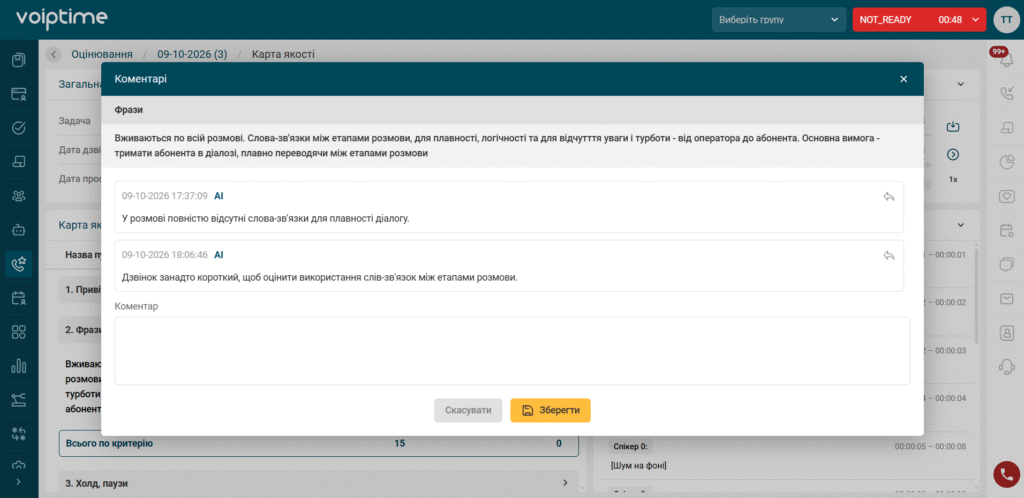Open the chat bubbles icon in right sidebar
Viewport: 1024px width, 498px height.
1006,264
